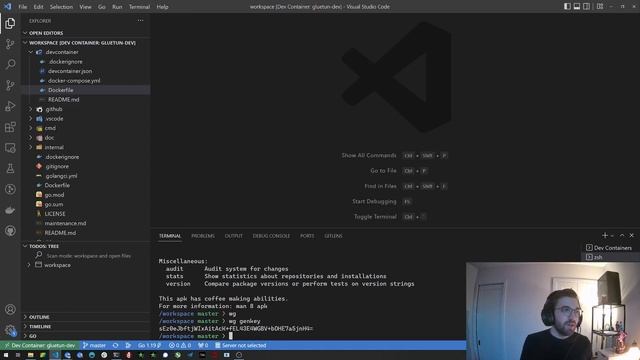Collapse the .devcontainer folder
640x360 pixels.
(x=86, y=52)
